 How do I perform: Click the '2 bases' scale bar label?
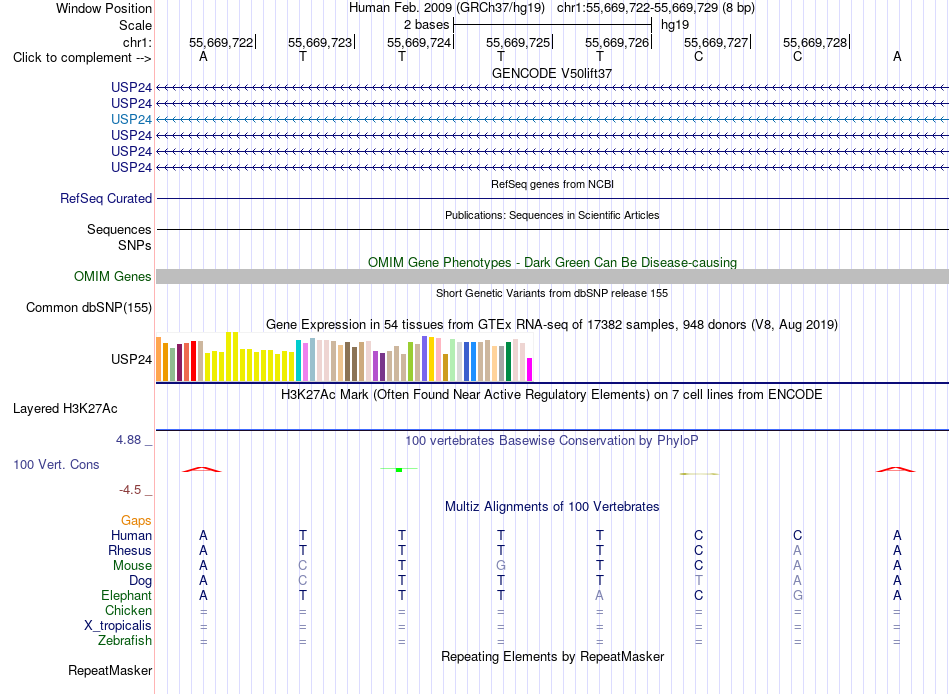tap(427, 25)
